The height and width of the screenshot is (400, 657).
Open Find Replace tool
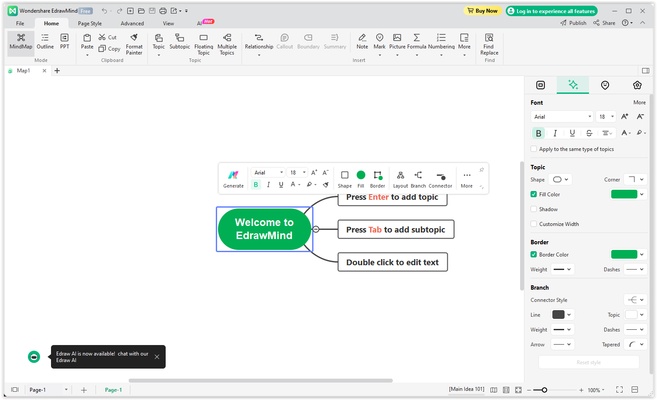pyautogui.click(x=489, y=44)
